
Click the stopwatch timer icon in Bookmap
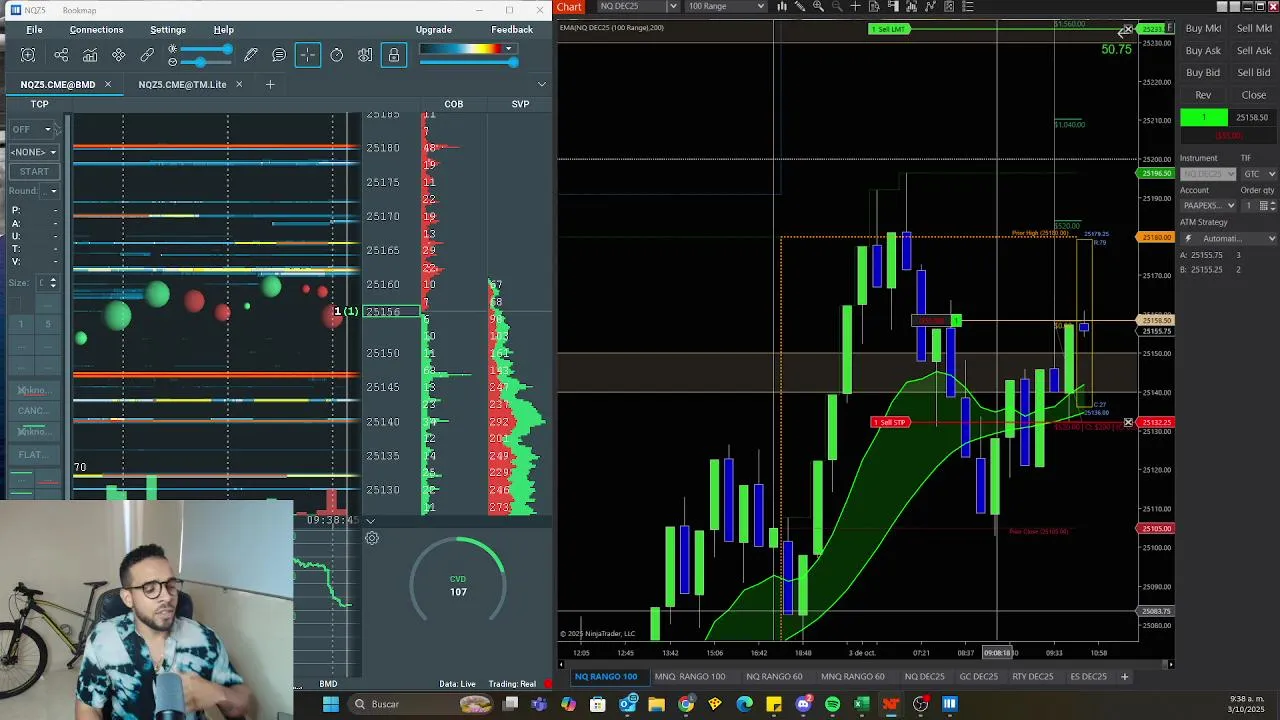point(337,56)
